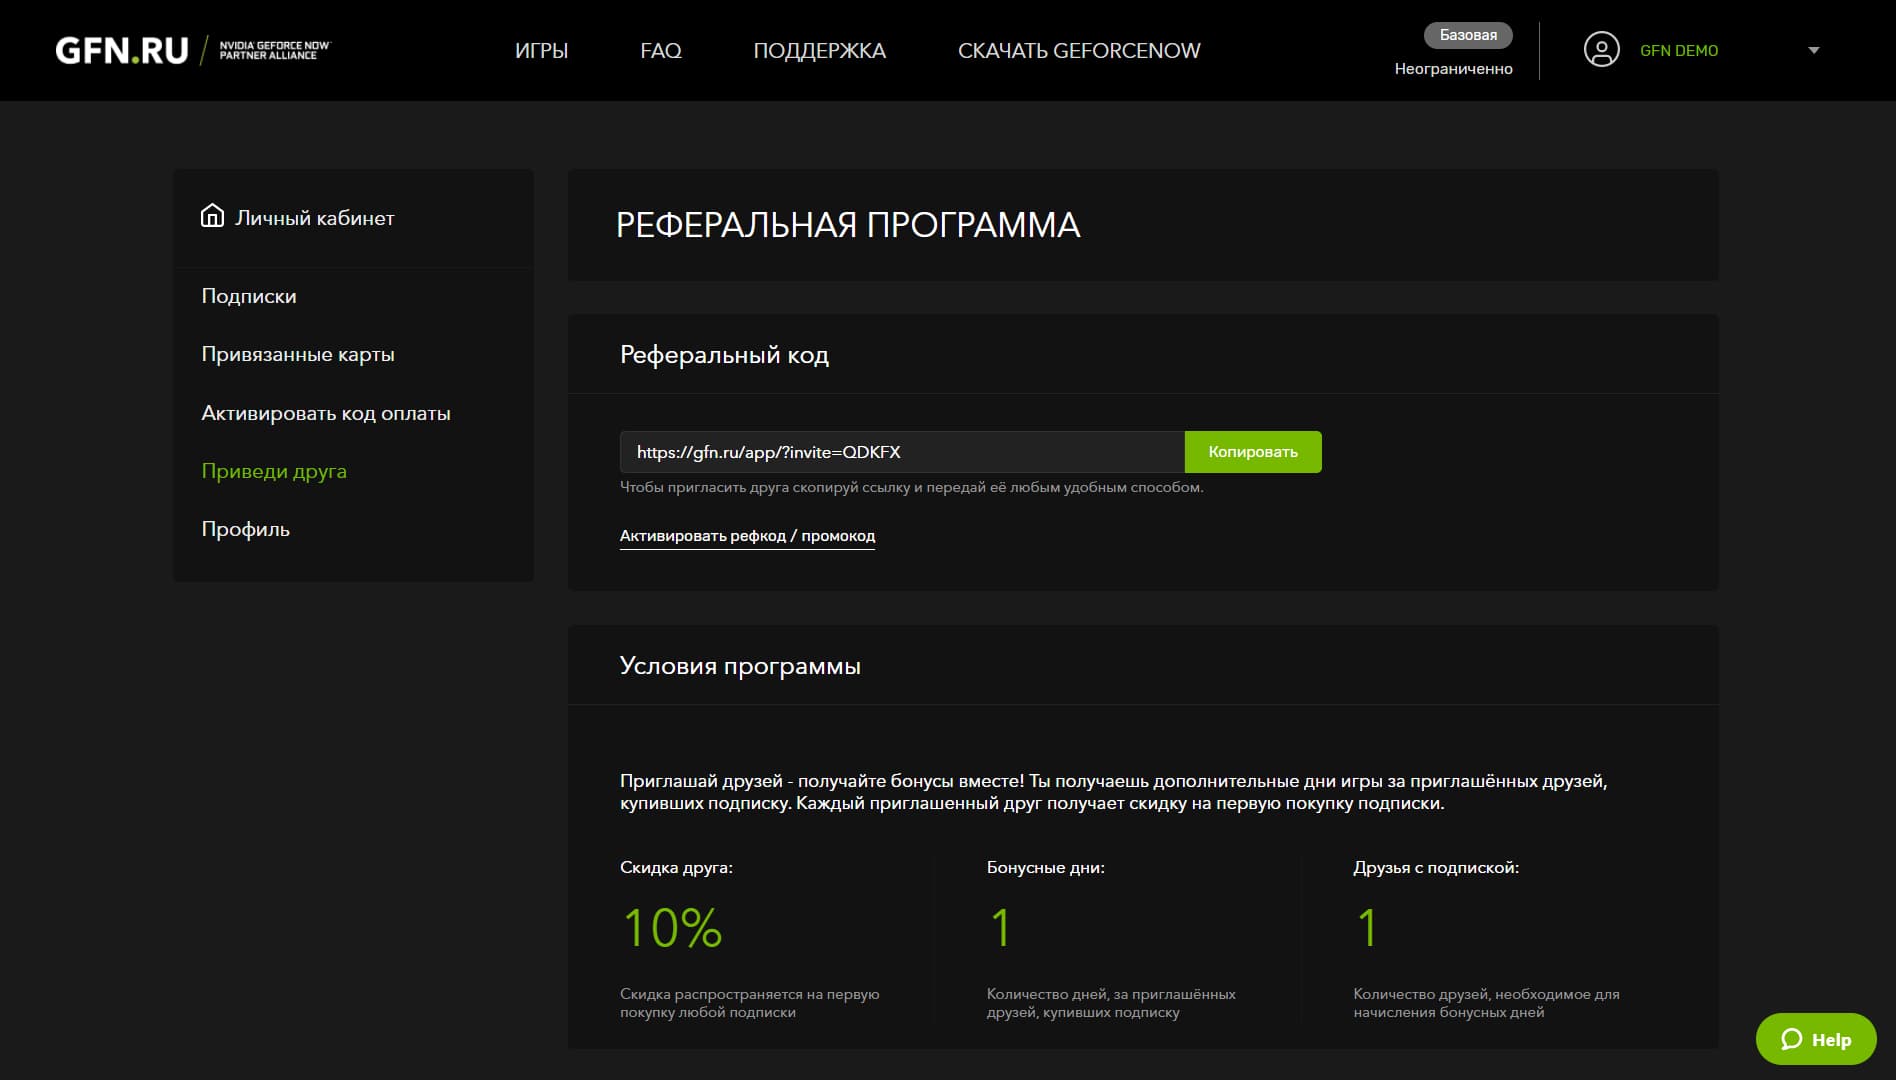Open the ИГРЫ menu item
1896x1080 pixels.
pyautogui.click(x=541, y=50)
